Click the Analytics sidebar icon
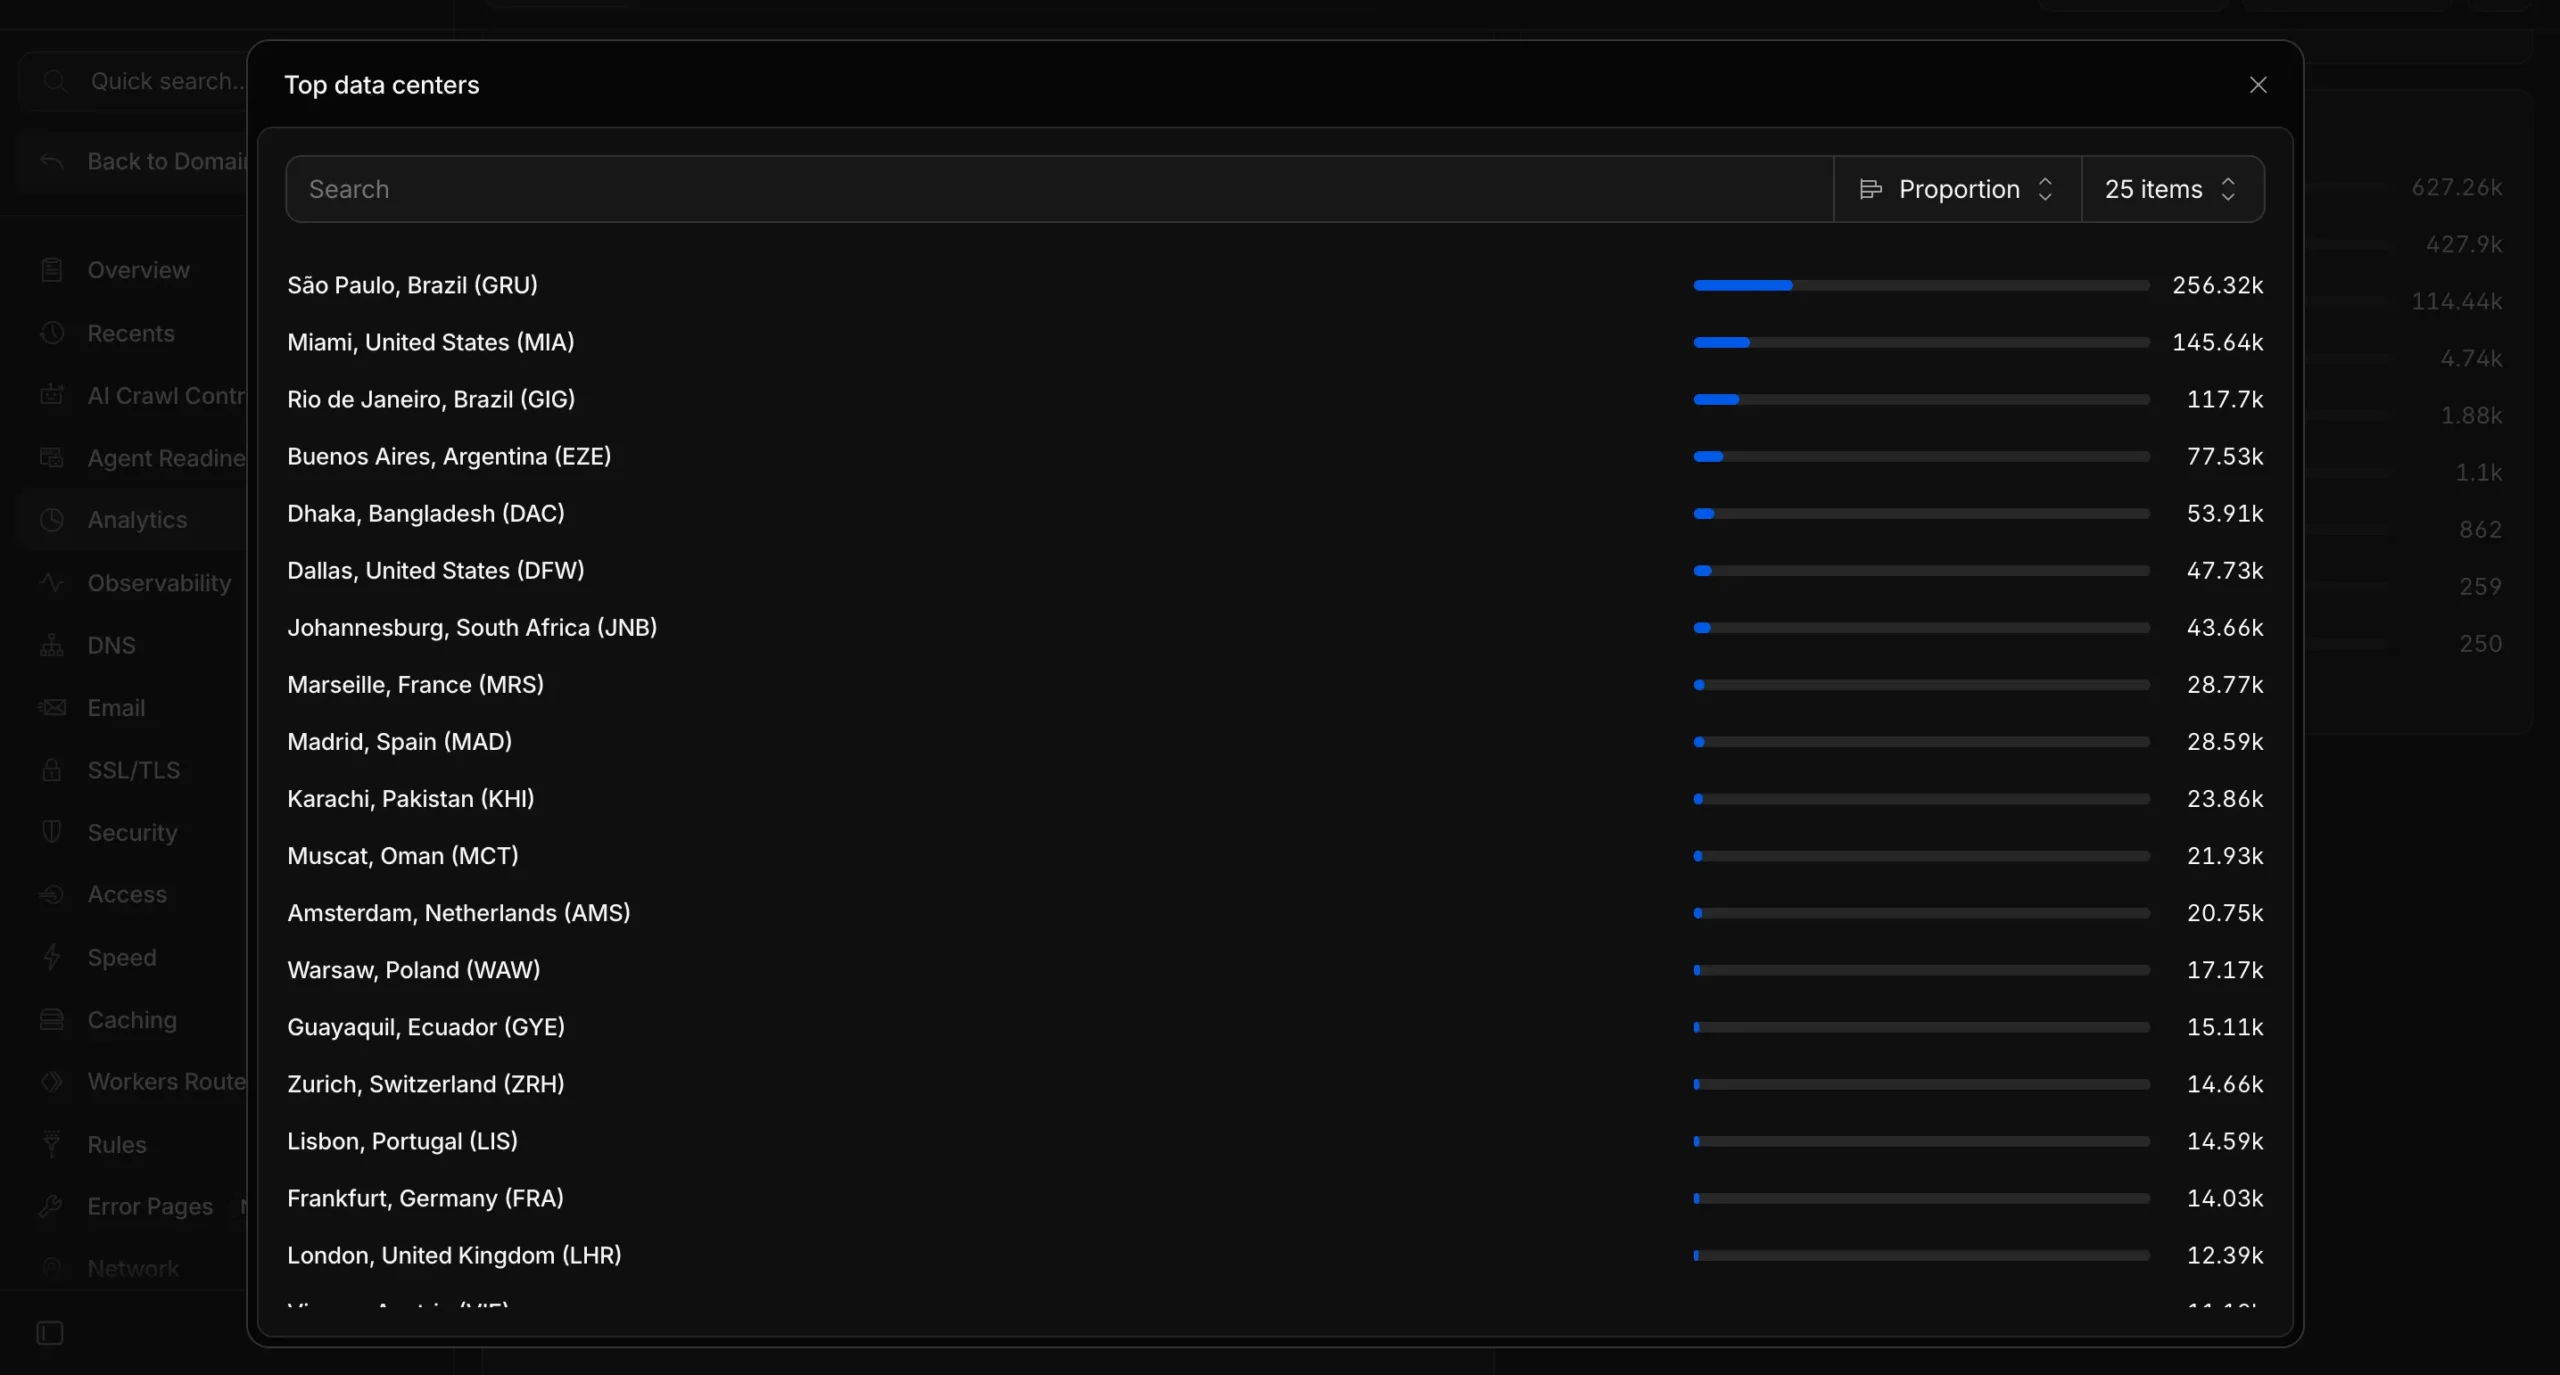The height and width of the screenshot is (1375, 2560). click(52, 520)
